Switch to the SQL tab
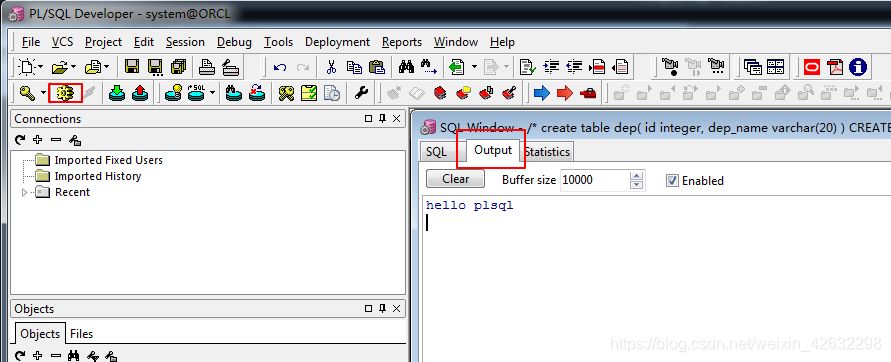891x362 pixels. (x=437, y=152)
